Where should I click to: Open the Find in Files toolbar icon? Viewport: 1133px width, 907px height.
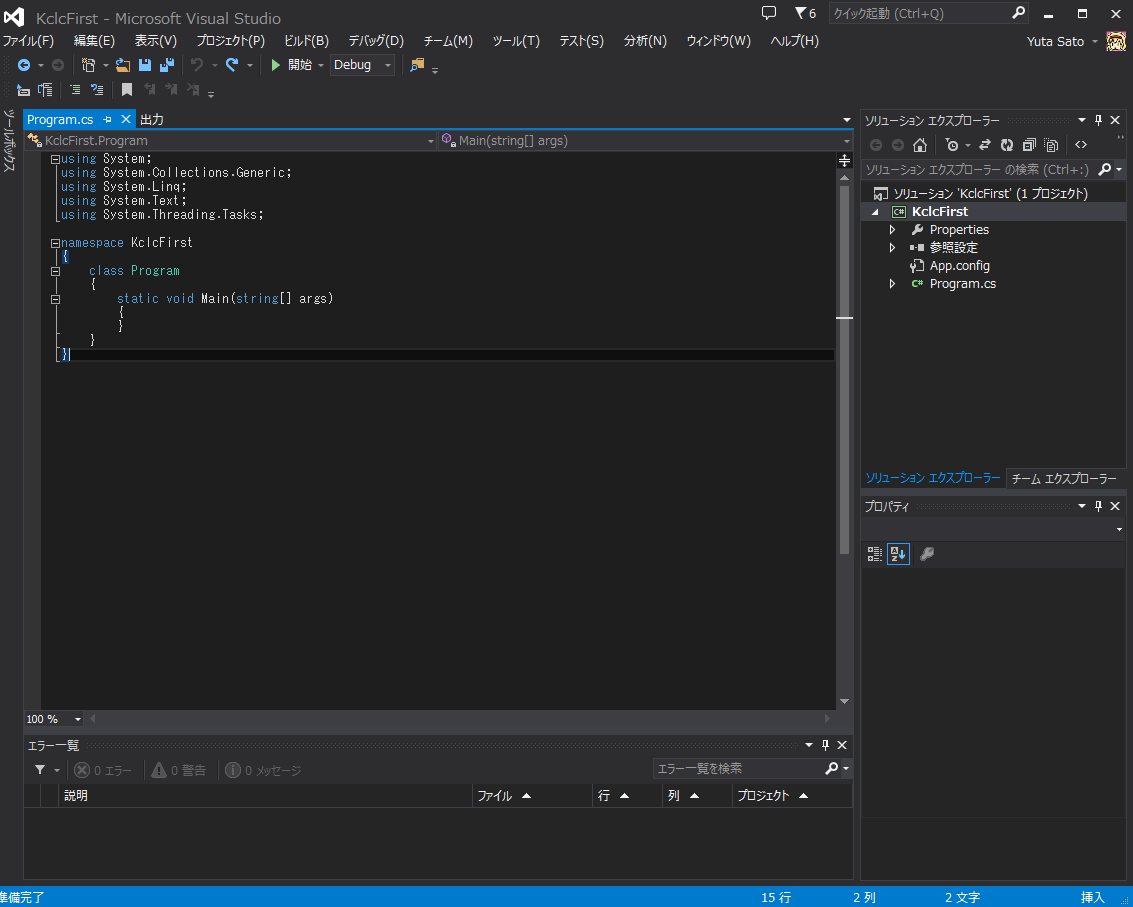pyautogui.click(x=417, y=65)
